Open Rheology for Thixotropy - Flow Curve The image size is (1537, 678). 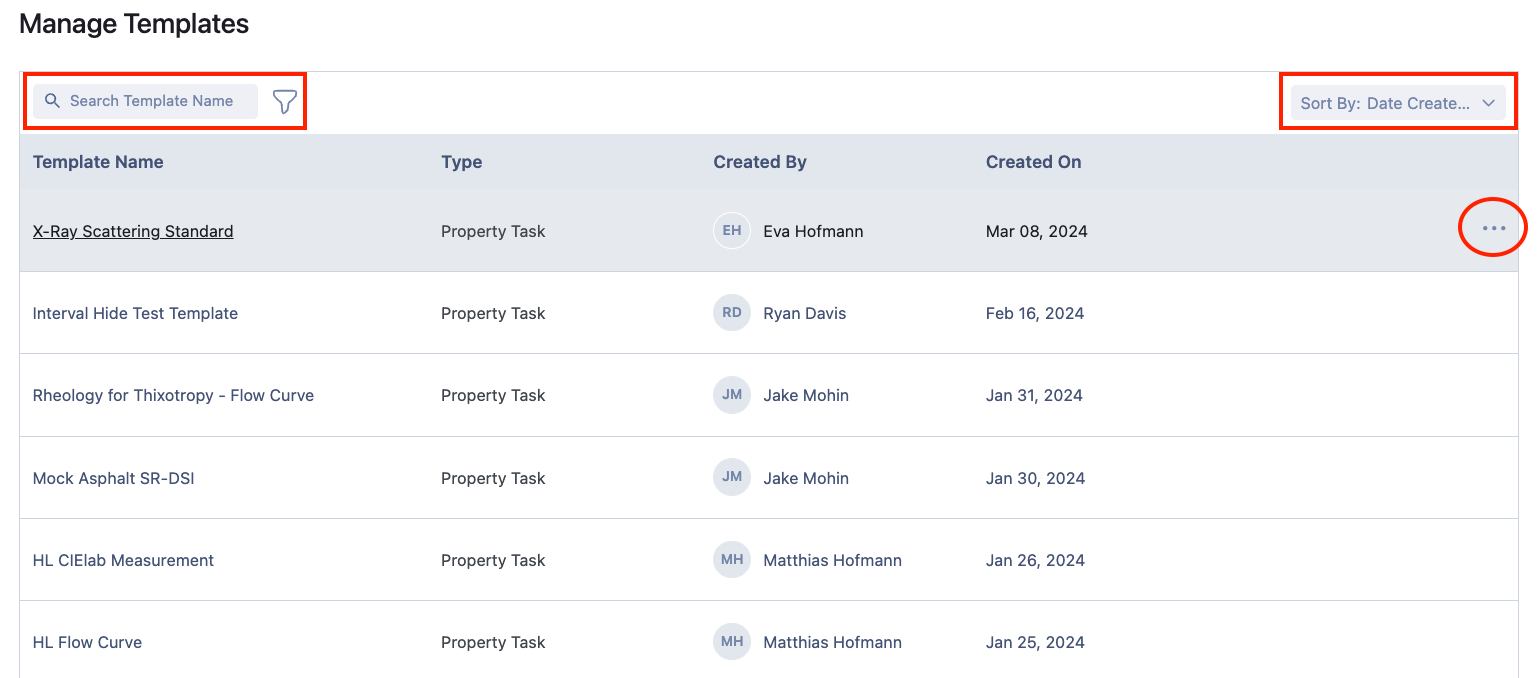[x=173, y=395]
